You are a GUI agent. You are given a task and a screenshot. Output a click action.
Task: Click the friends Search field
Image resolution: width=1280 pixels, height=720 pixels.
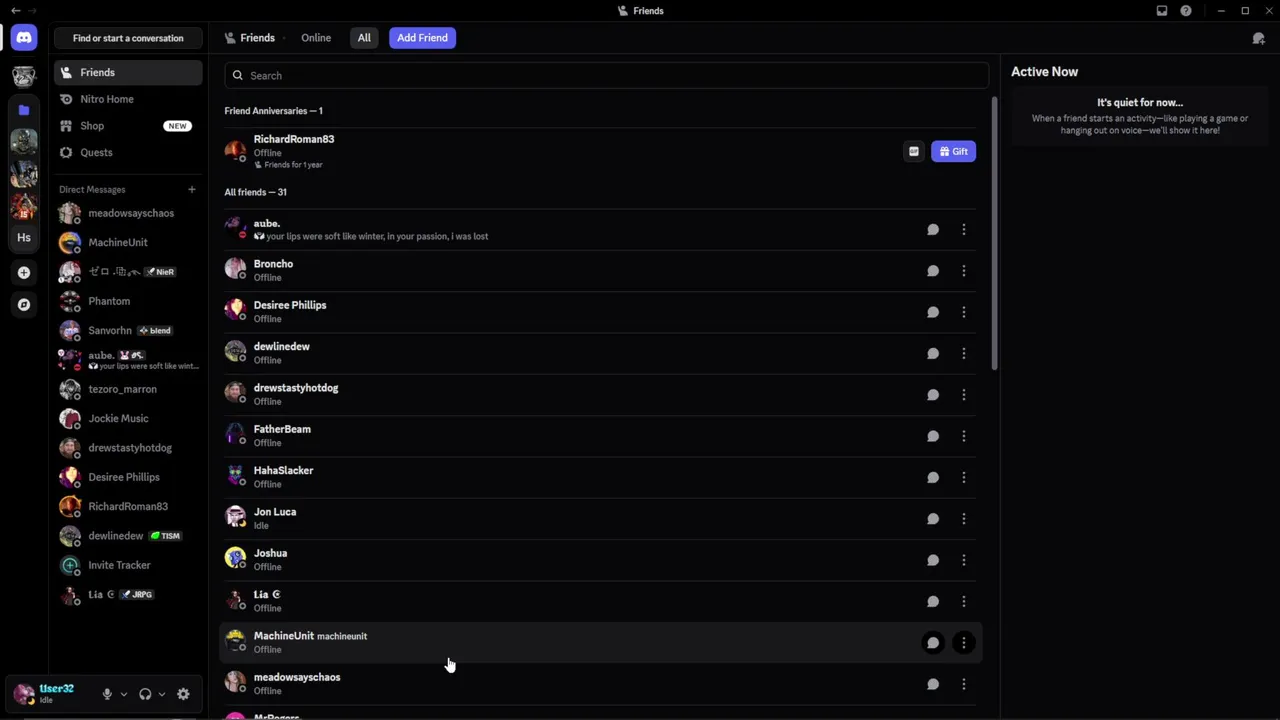pos(606,75)
